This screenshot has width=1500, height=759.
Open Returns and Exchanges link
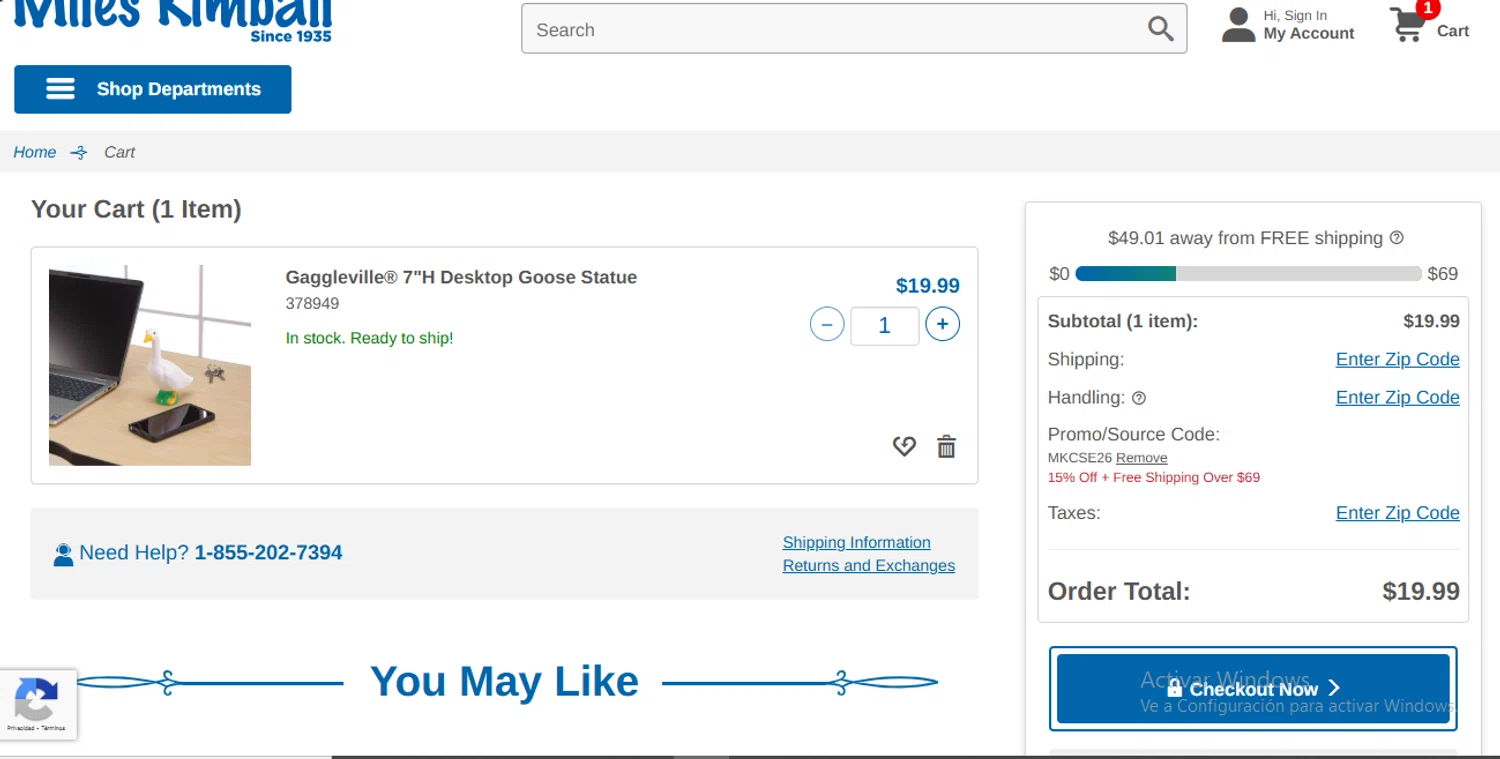868,566
